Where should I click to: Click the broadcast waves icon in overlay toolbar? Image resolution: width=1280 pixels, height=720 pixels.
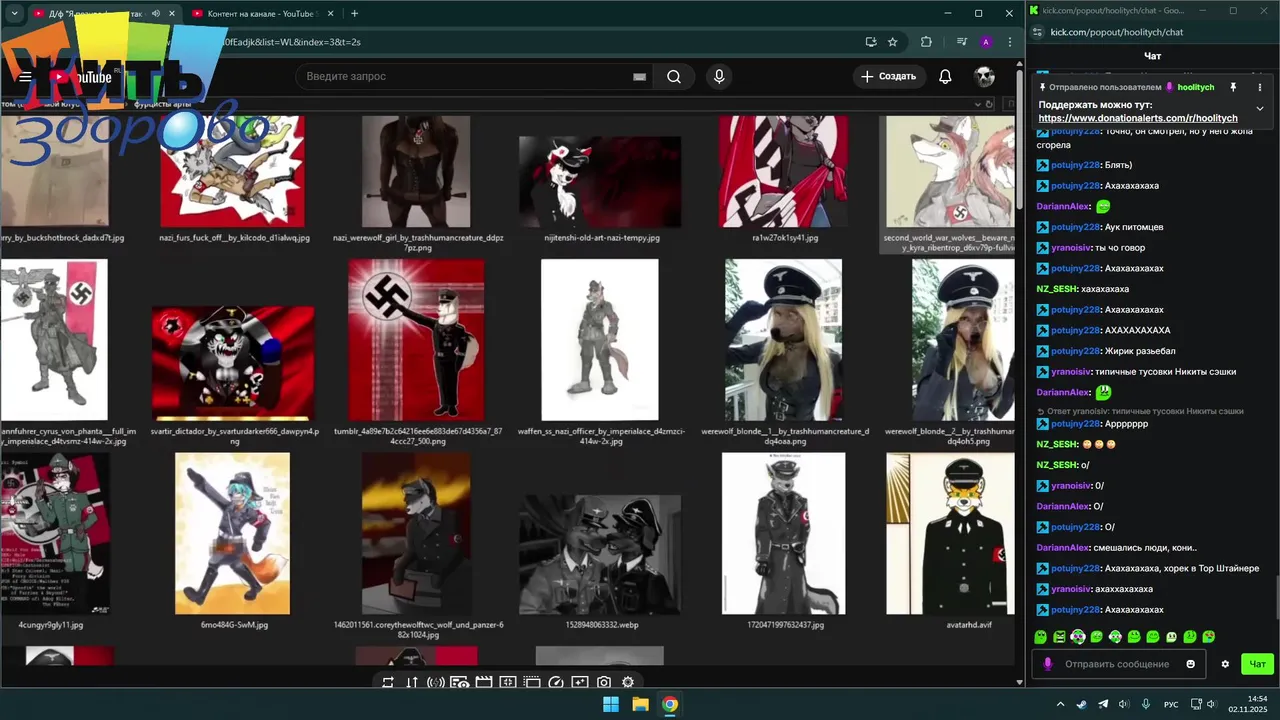(436, 682)
